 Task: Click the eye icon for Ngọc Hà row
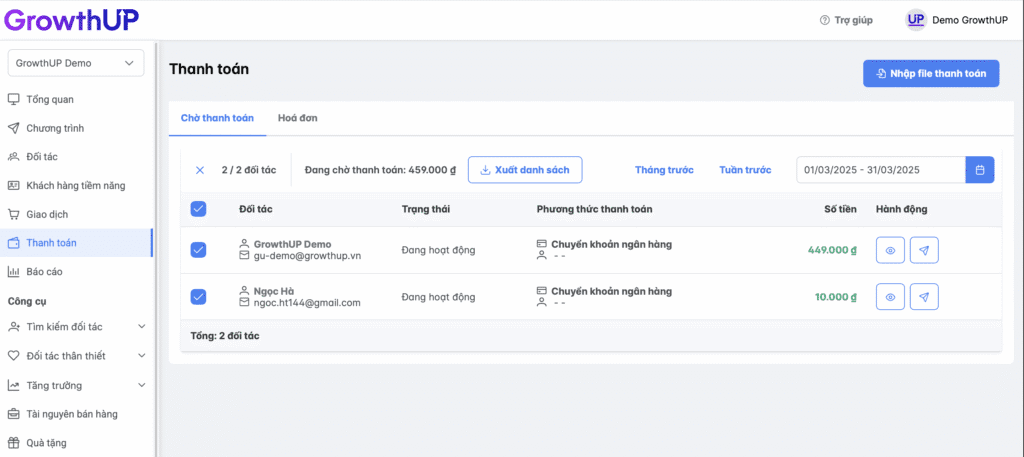pyautogui.click(x=890, y=296)
